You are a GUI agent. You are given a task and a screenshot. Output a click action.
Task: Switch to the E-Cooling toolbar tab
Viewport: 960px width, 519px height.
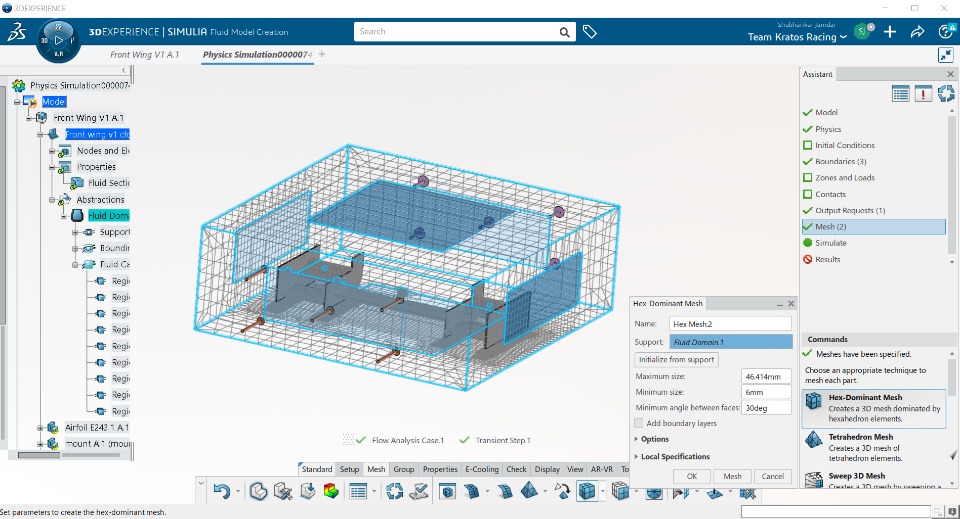(482, 469)
